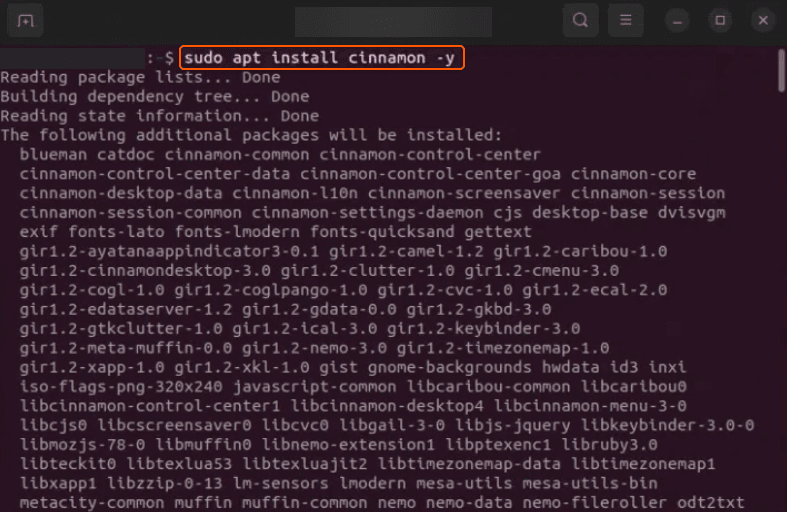The image size is (787, 512).
Task: Click the 'catdoc' package name
Action: (x=125, y=155)
